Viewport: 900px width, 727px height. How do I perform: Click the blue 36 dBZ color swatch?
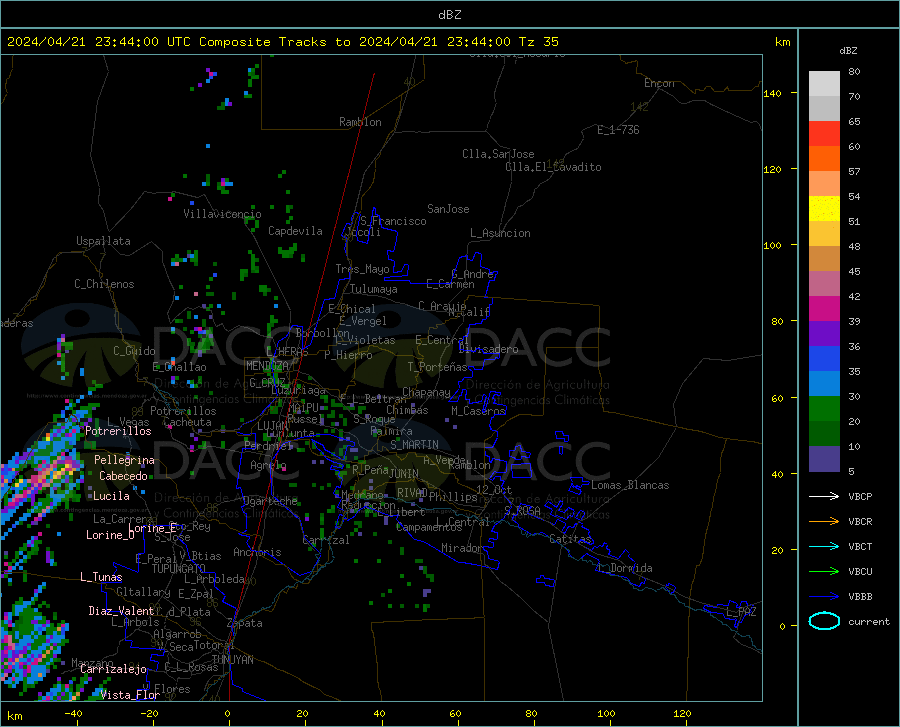pos(824,359)
